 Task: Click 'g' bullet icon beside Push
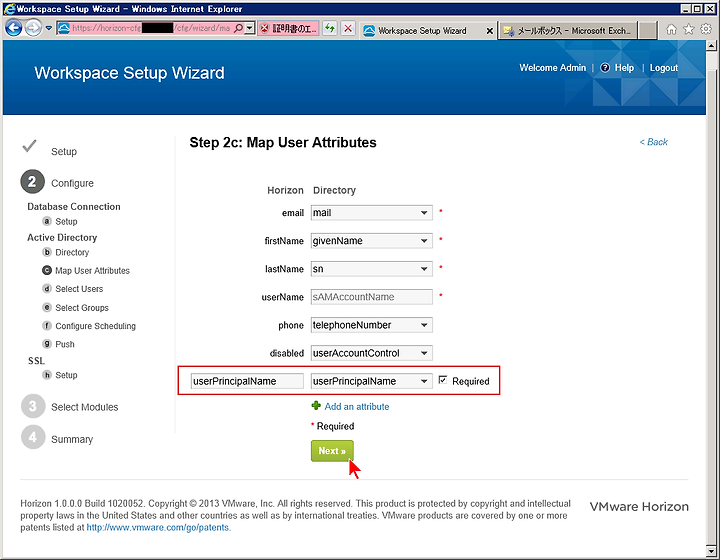click(x=47, y=343)
